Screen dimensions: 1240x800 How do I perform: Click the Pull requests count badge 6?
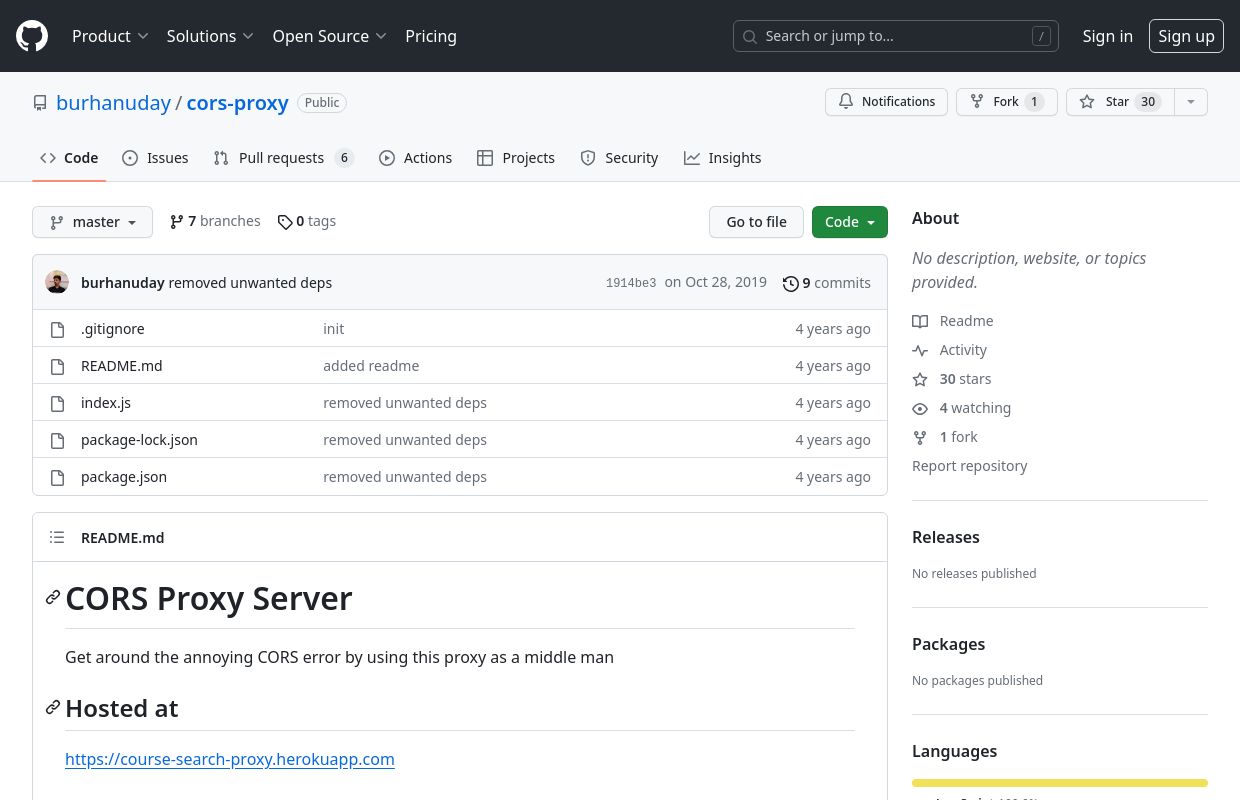(x=344, y=158)
